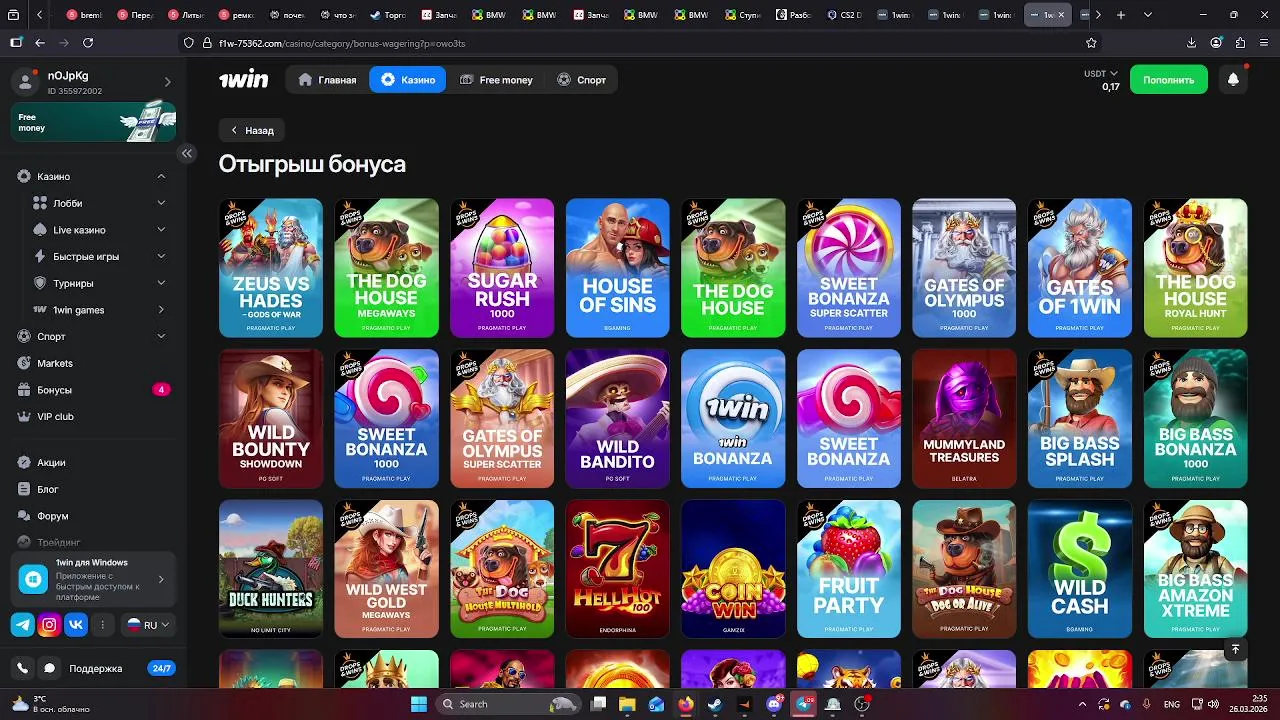Reload the browser page
This screenshot has width=1280, height=720.
(88, 43)
